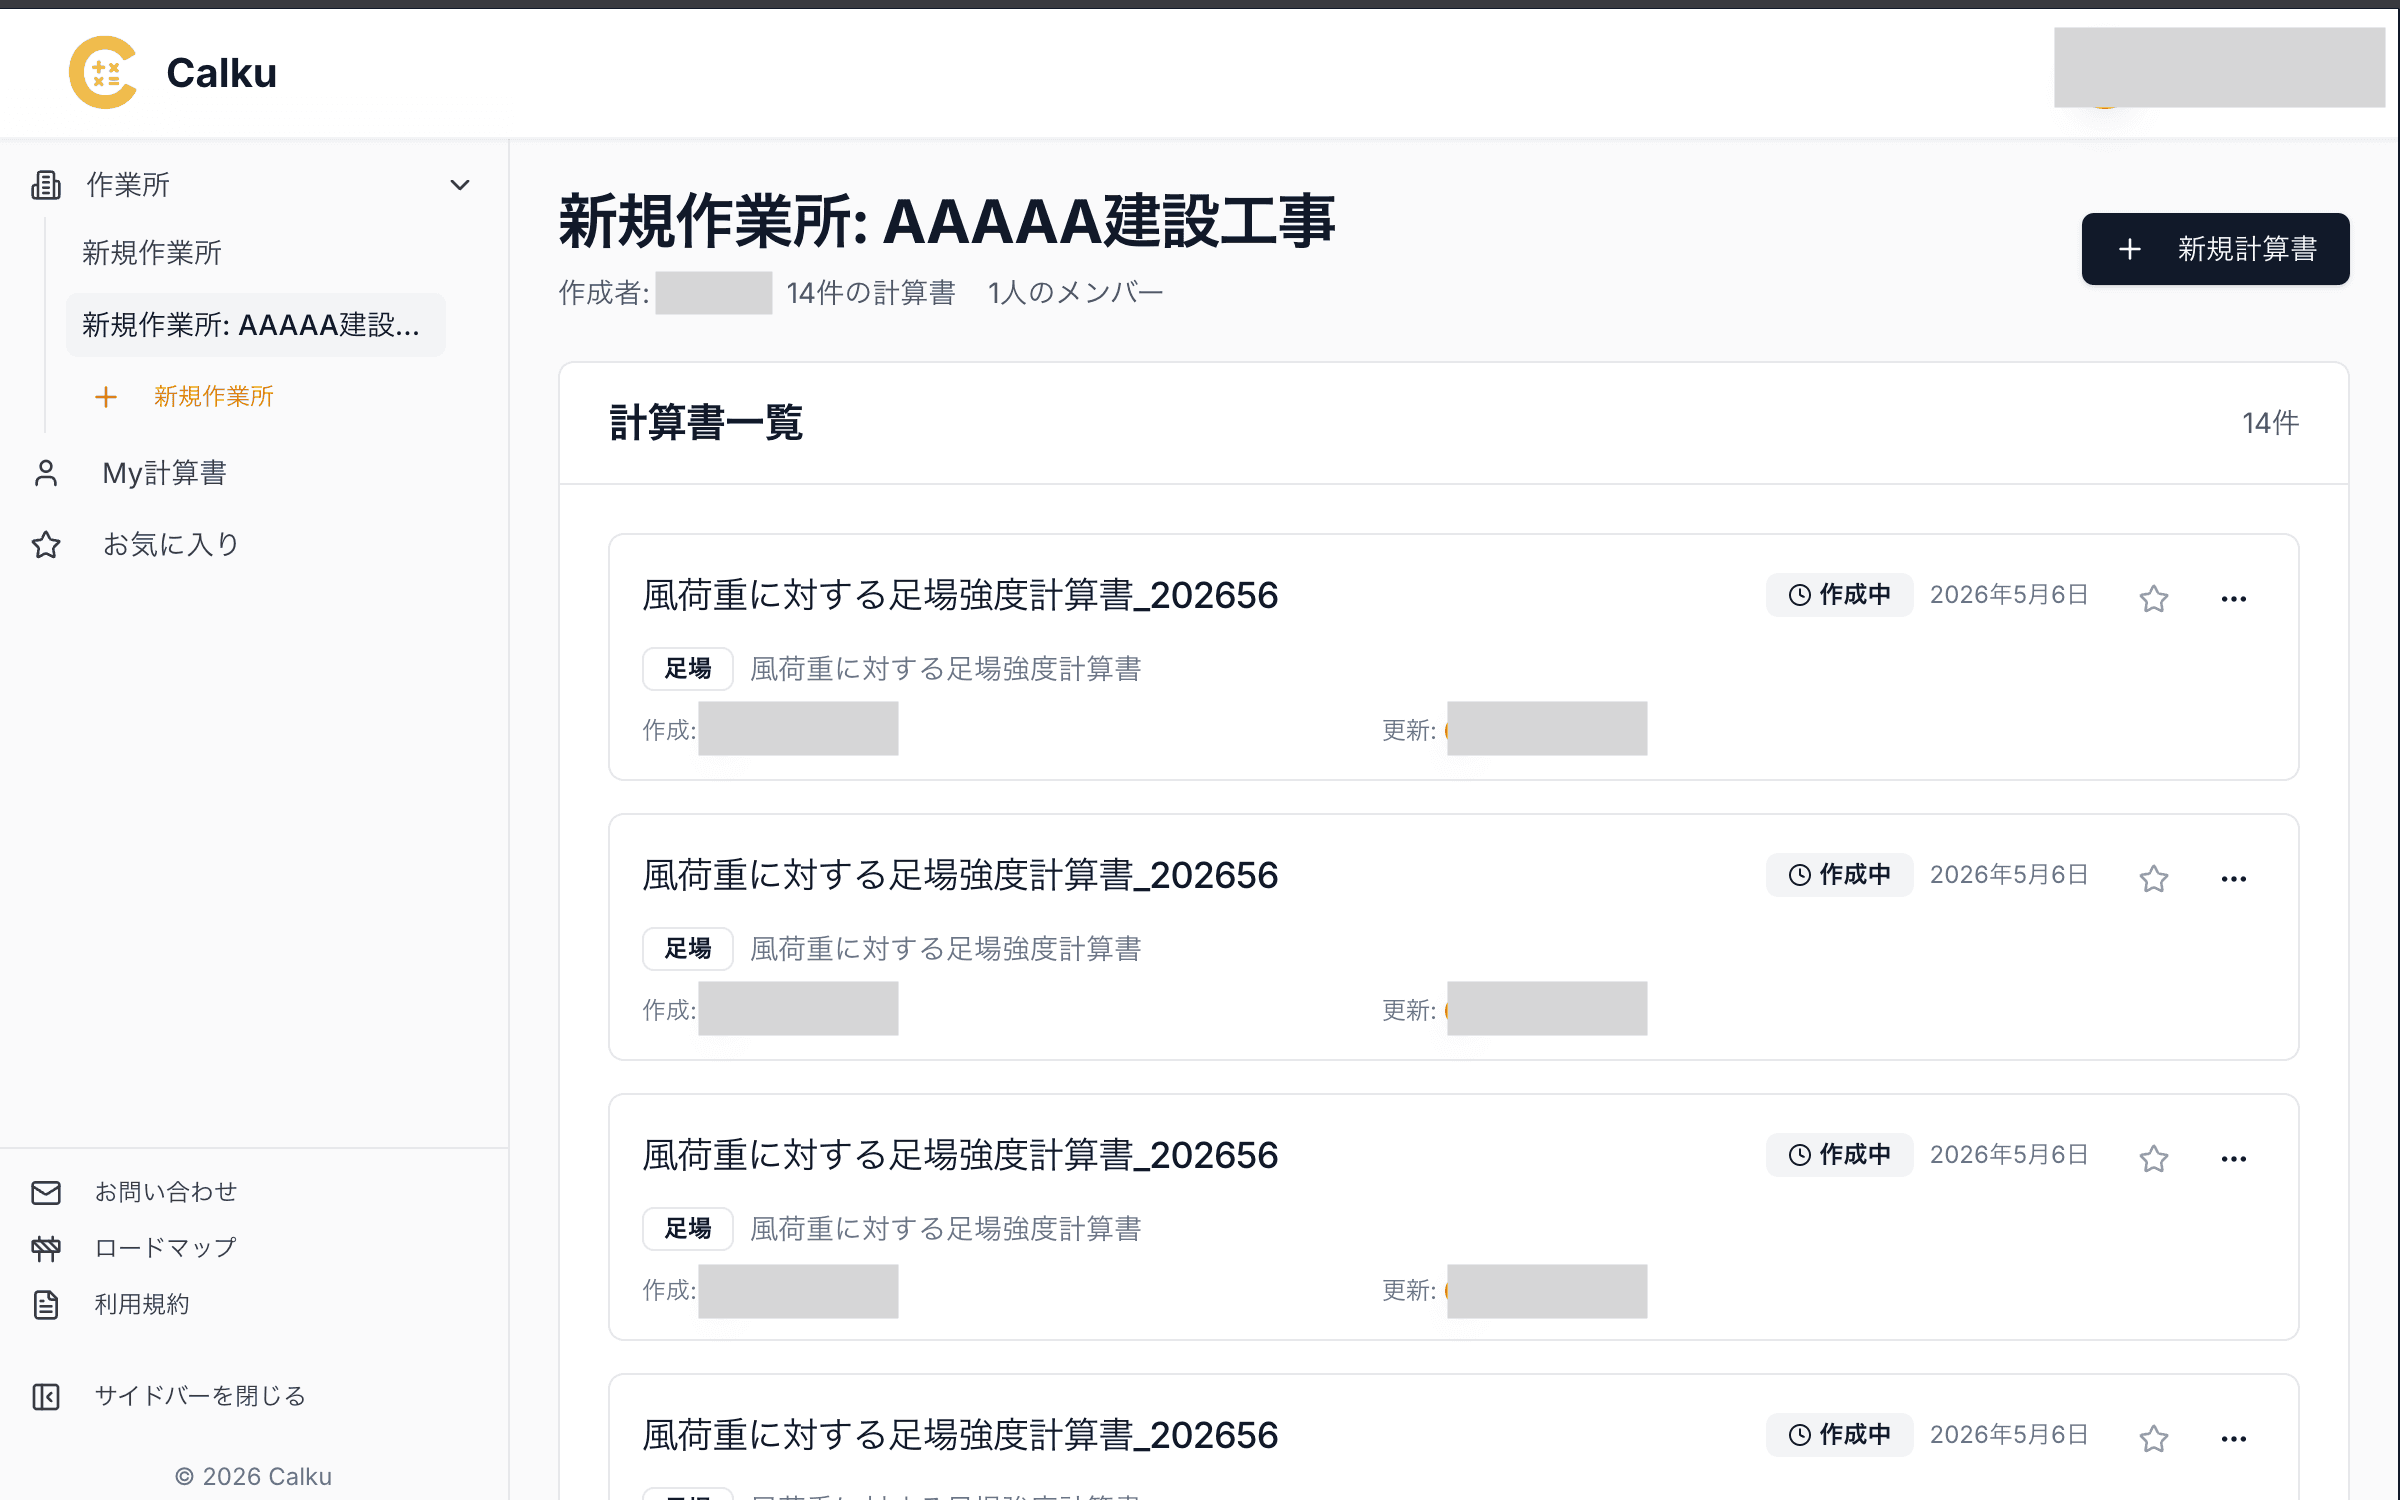The height and width of the screenshot is (1500, 2400).
Task: Click the plus icon in 新規計算書 button
Action: [x=2130, y=249]
